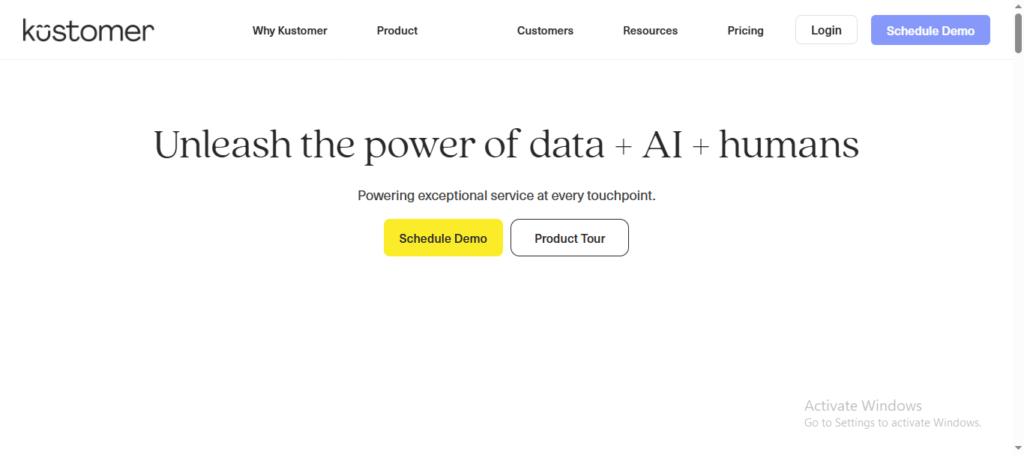Go to the Customers nav item

tap(545, 31)
